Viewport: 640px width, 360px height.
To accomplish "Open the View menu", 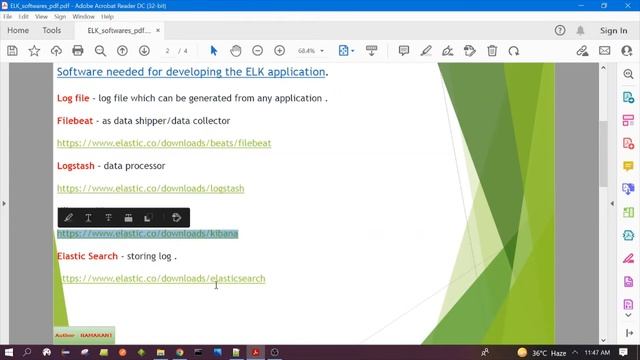I will click(x=41, y=17).
